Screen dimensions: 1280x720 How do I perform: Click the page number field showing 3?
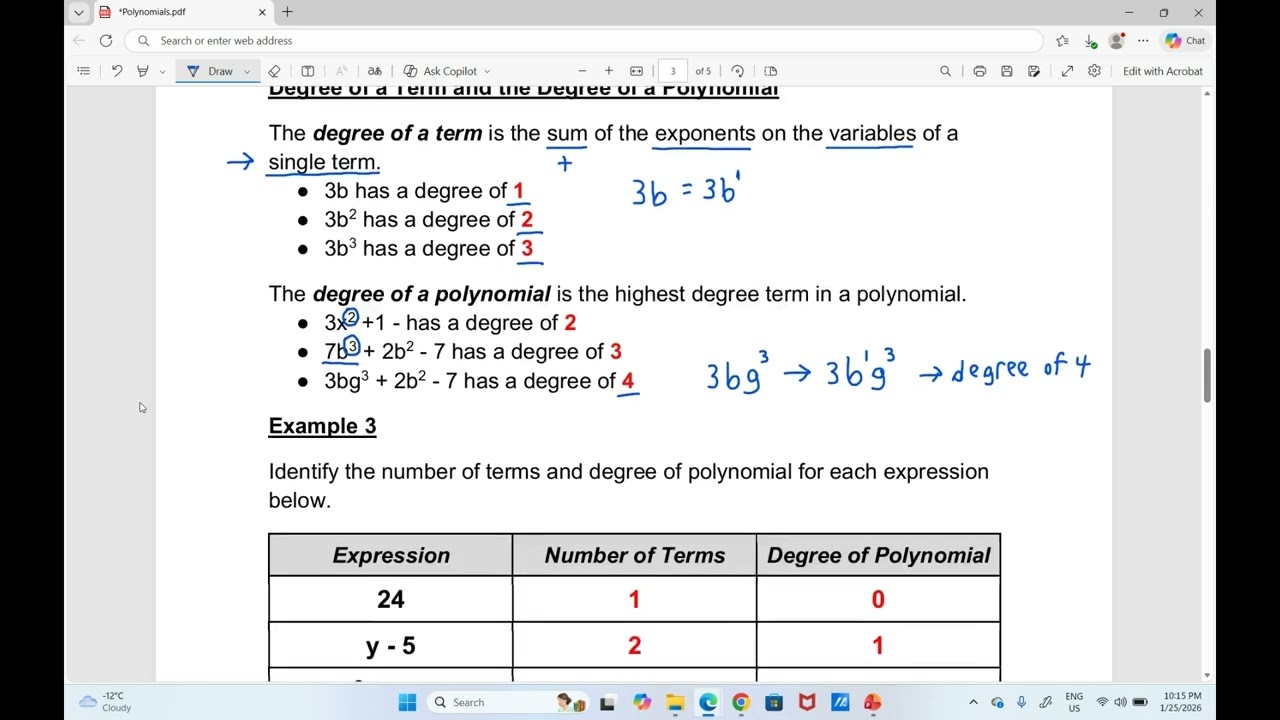point(673,71)
